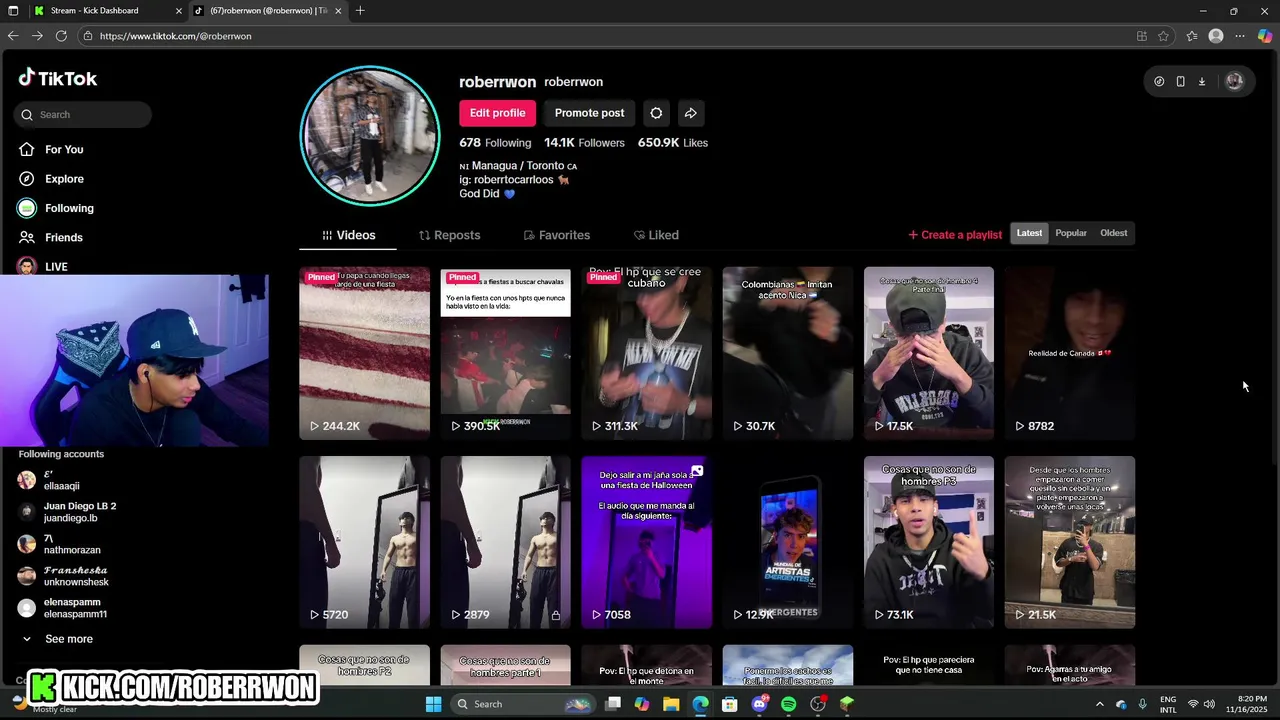Open Discord from the taskbar
The image size is (1280, 720).
click(x=760, y=704)
